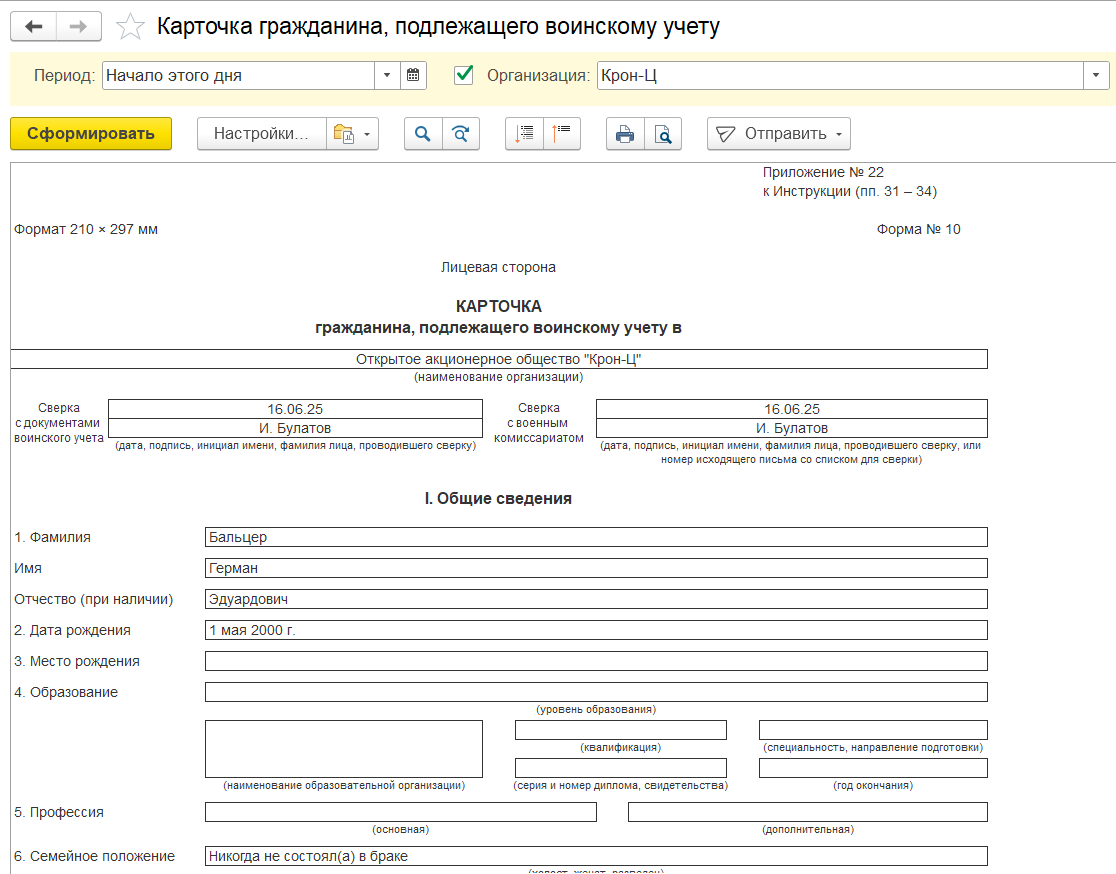
Task: Go back with the left arrow button
Action: point(33,27)
